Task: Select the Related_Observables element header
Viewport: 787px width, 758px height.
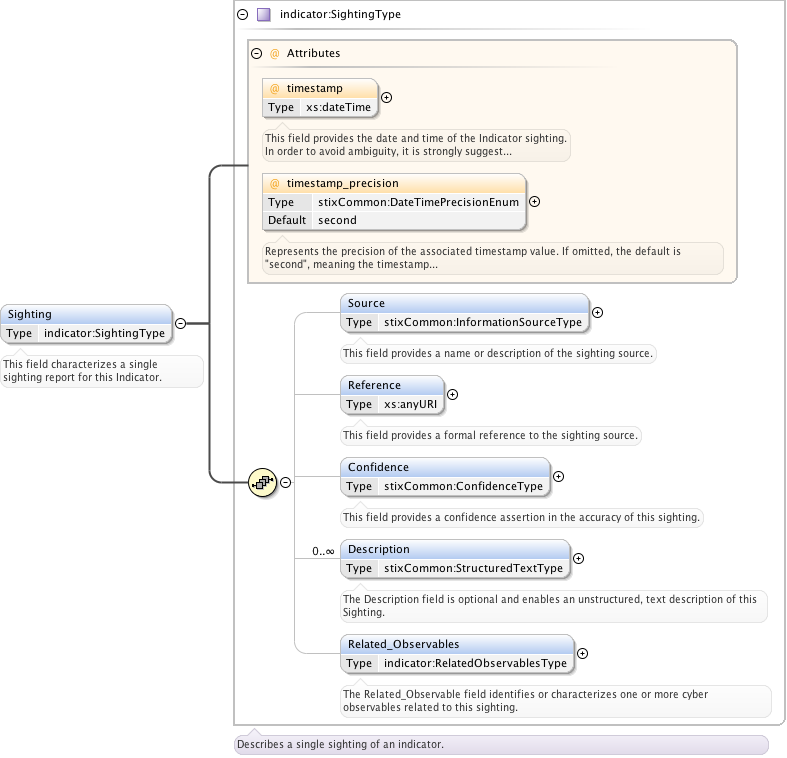Action: pyautogui.click(x=457, y=644)
